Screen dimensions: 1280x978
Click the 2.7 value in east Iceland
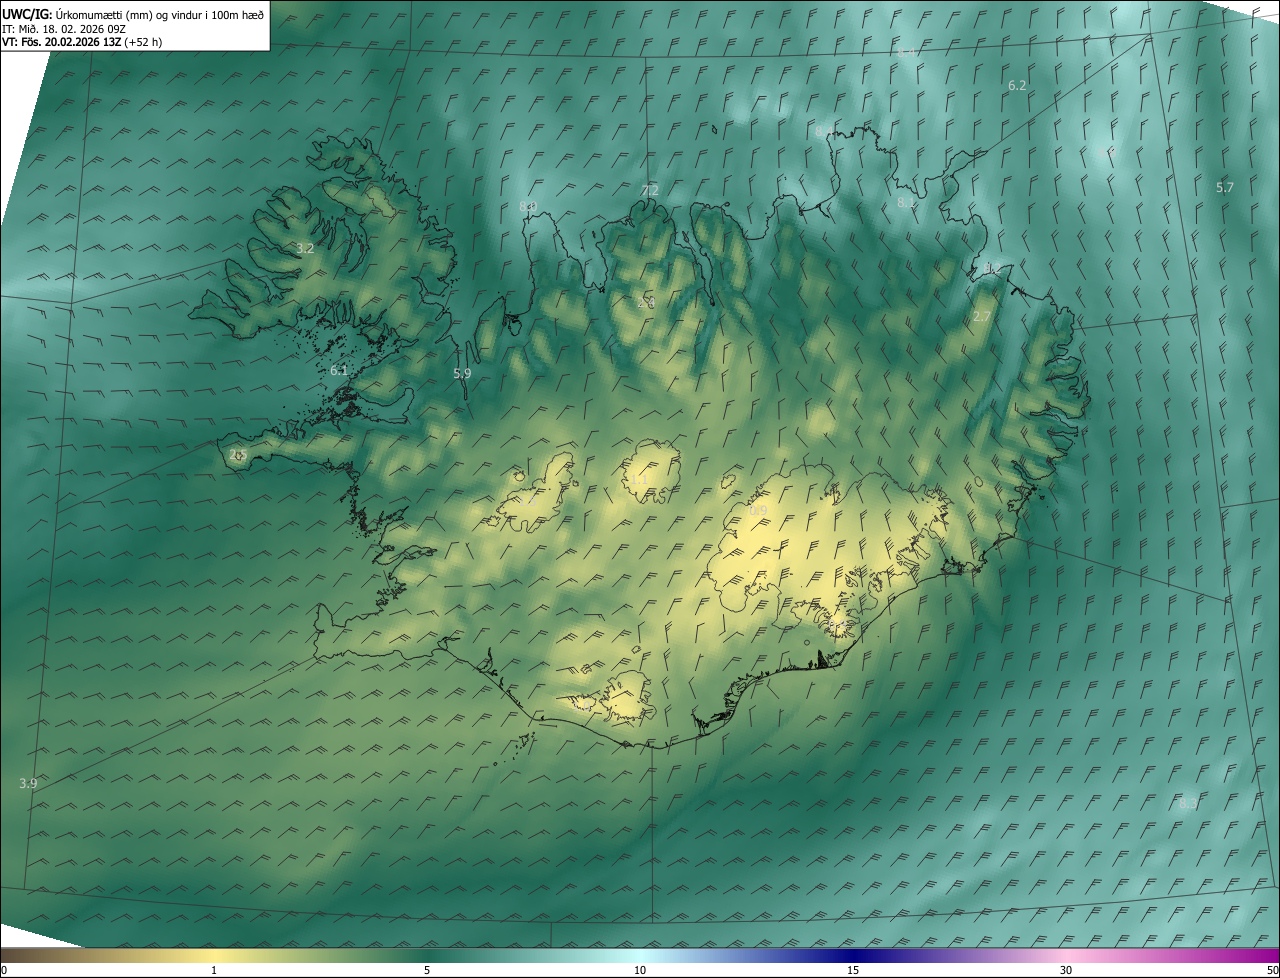982,316
